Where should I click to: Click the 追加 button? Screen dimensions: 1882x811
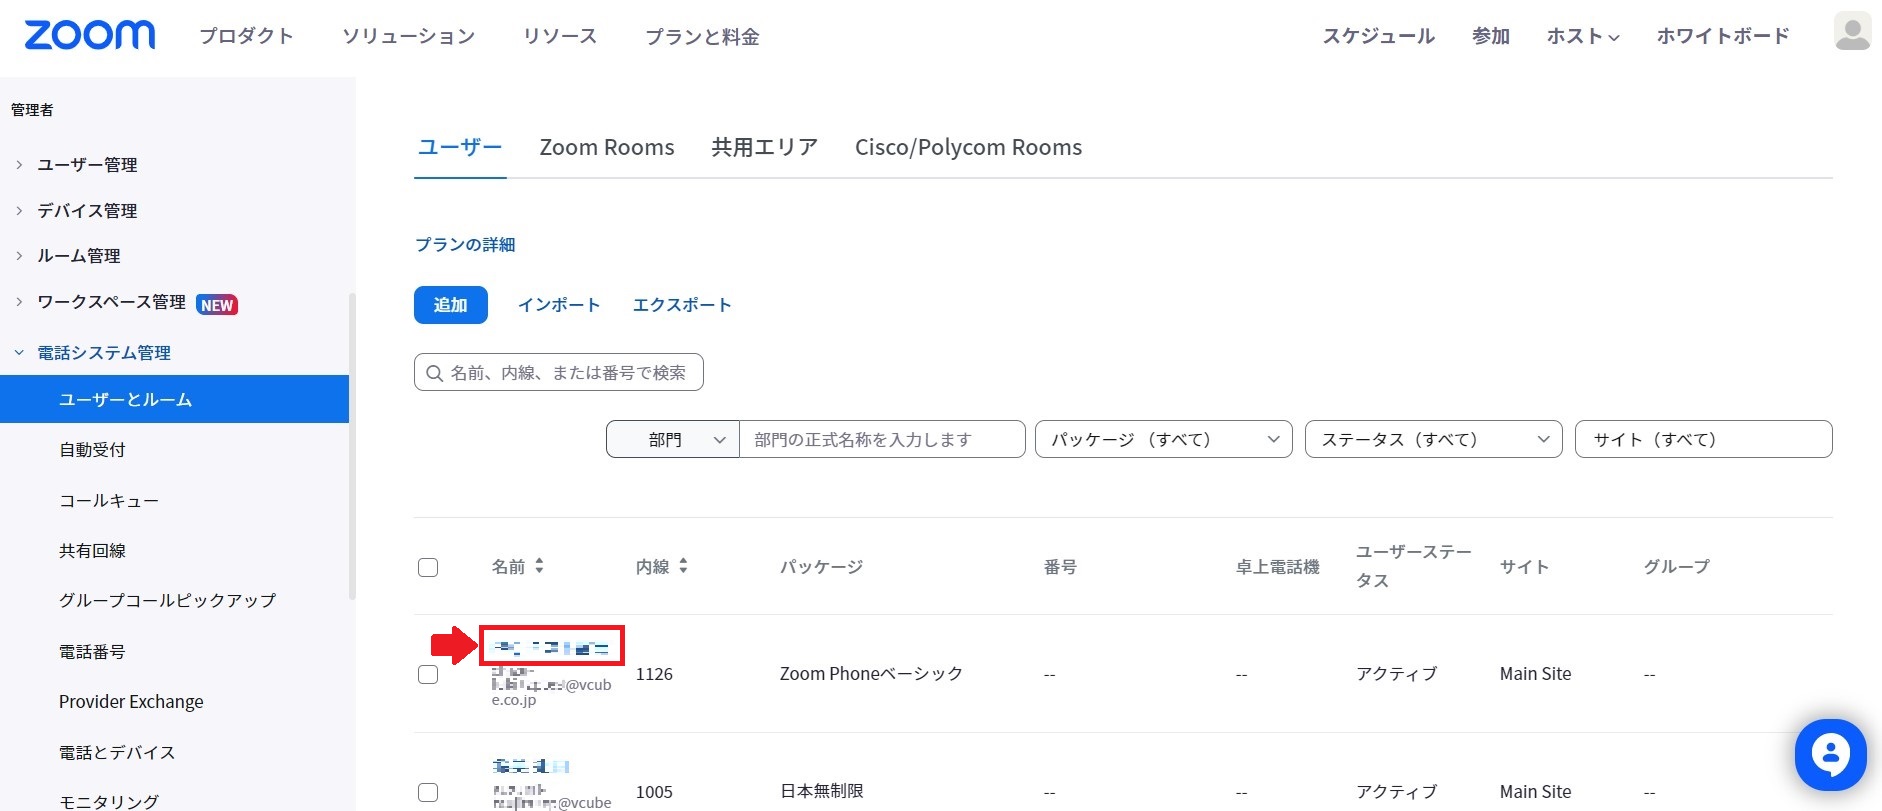click(x=451, y=305)
